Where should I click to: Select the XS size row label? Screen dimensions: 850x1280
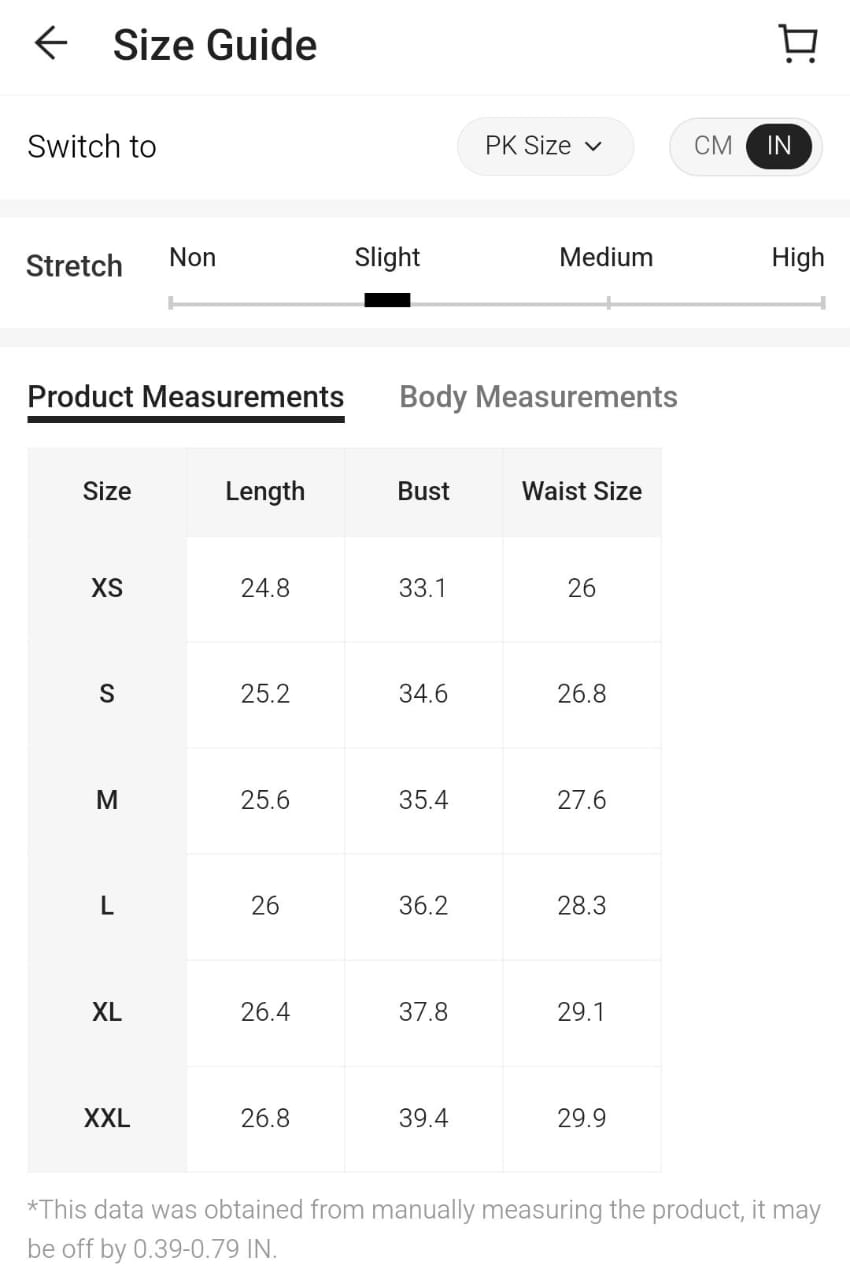click(x=107, y=588)
